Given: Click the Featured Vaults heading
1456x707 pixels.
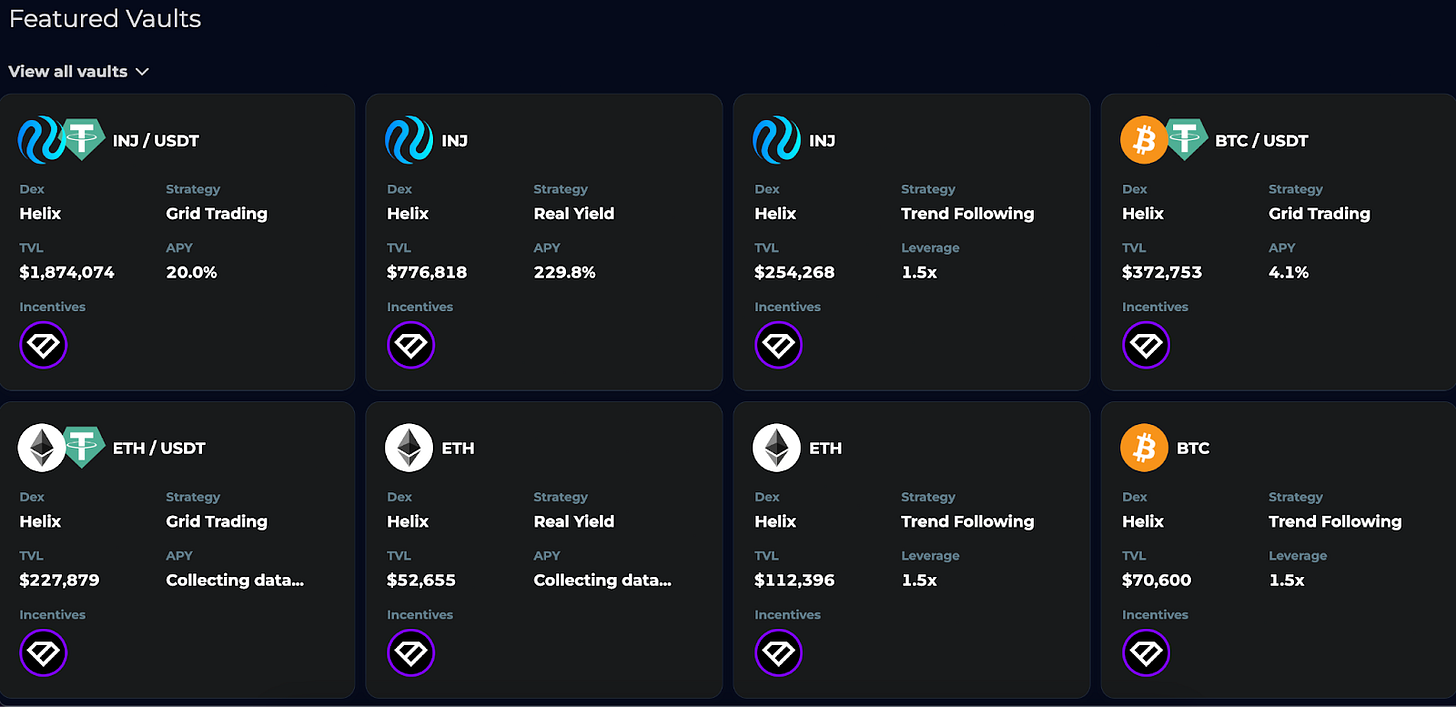Looking at the screenshot, I should point(105,19).
